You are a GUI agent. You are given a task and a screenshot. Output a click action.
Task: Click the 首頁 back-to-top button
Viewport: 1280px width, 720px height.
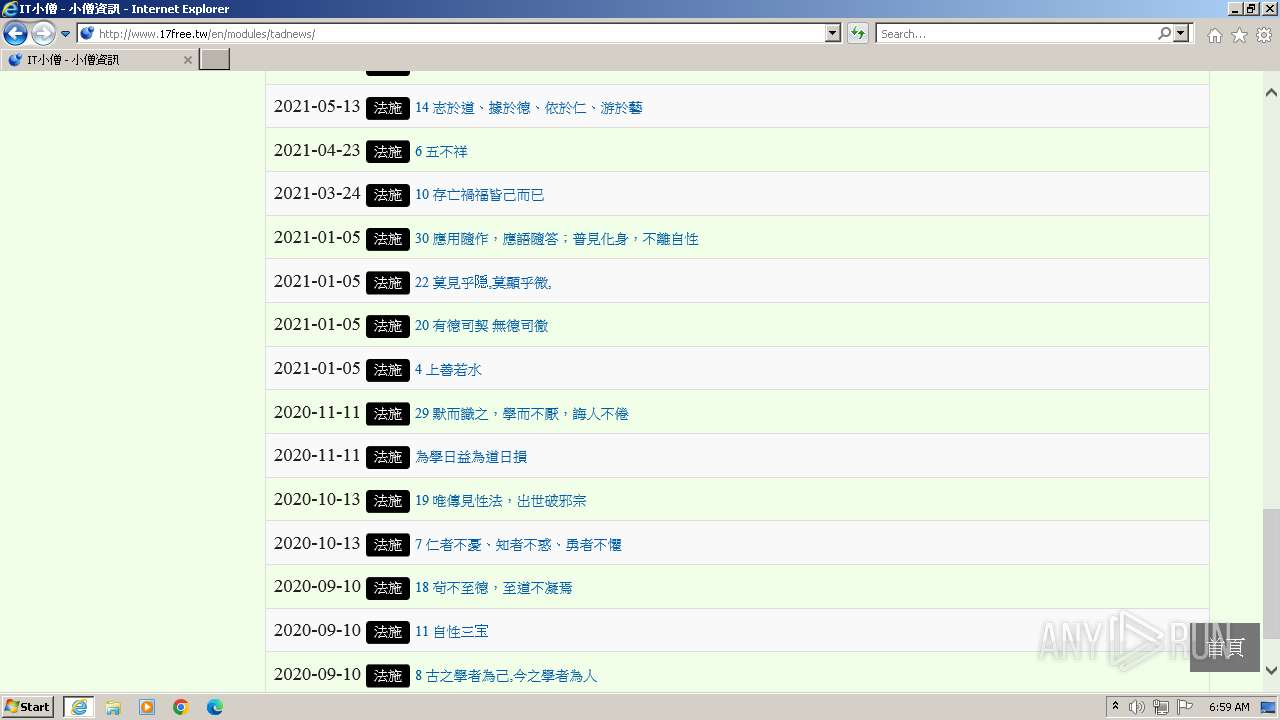click(1225, 647)
